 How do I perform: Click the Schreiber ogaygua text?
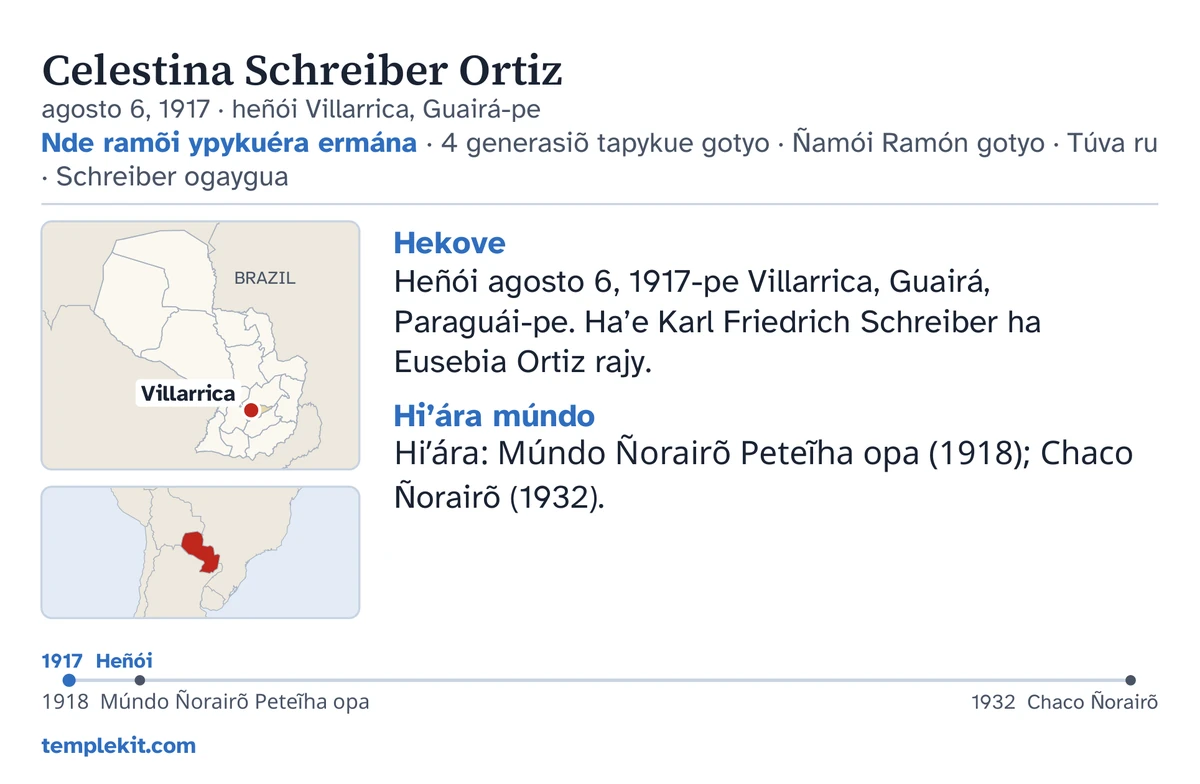[172, 177]
